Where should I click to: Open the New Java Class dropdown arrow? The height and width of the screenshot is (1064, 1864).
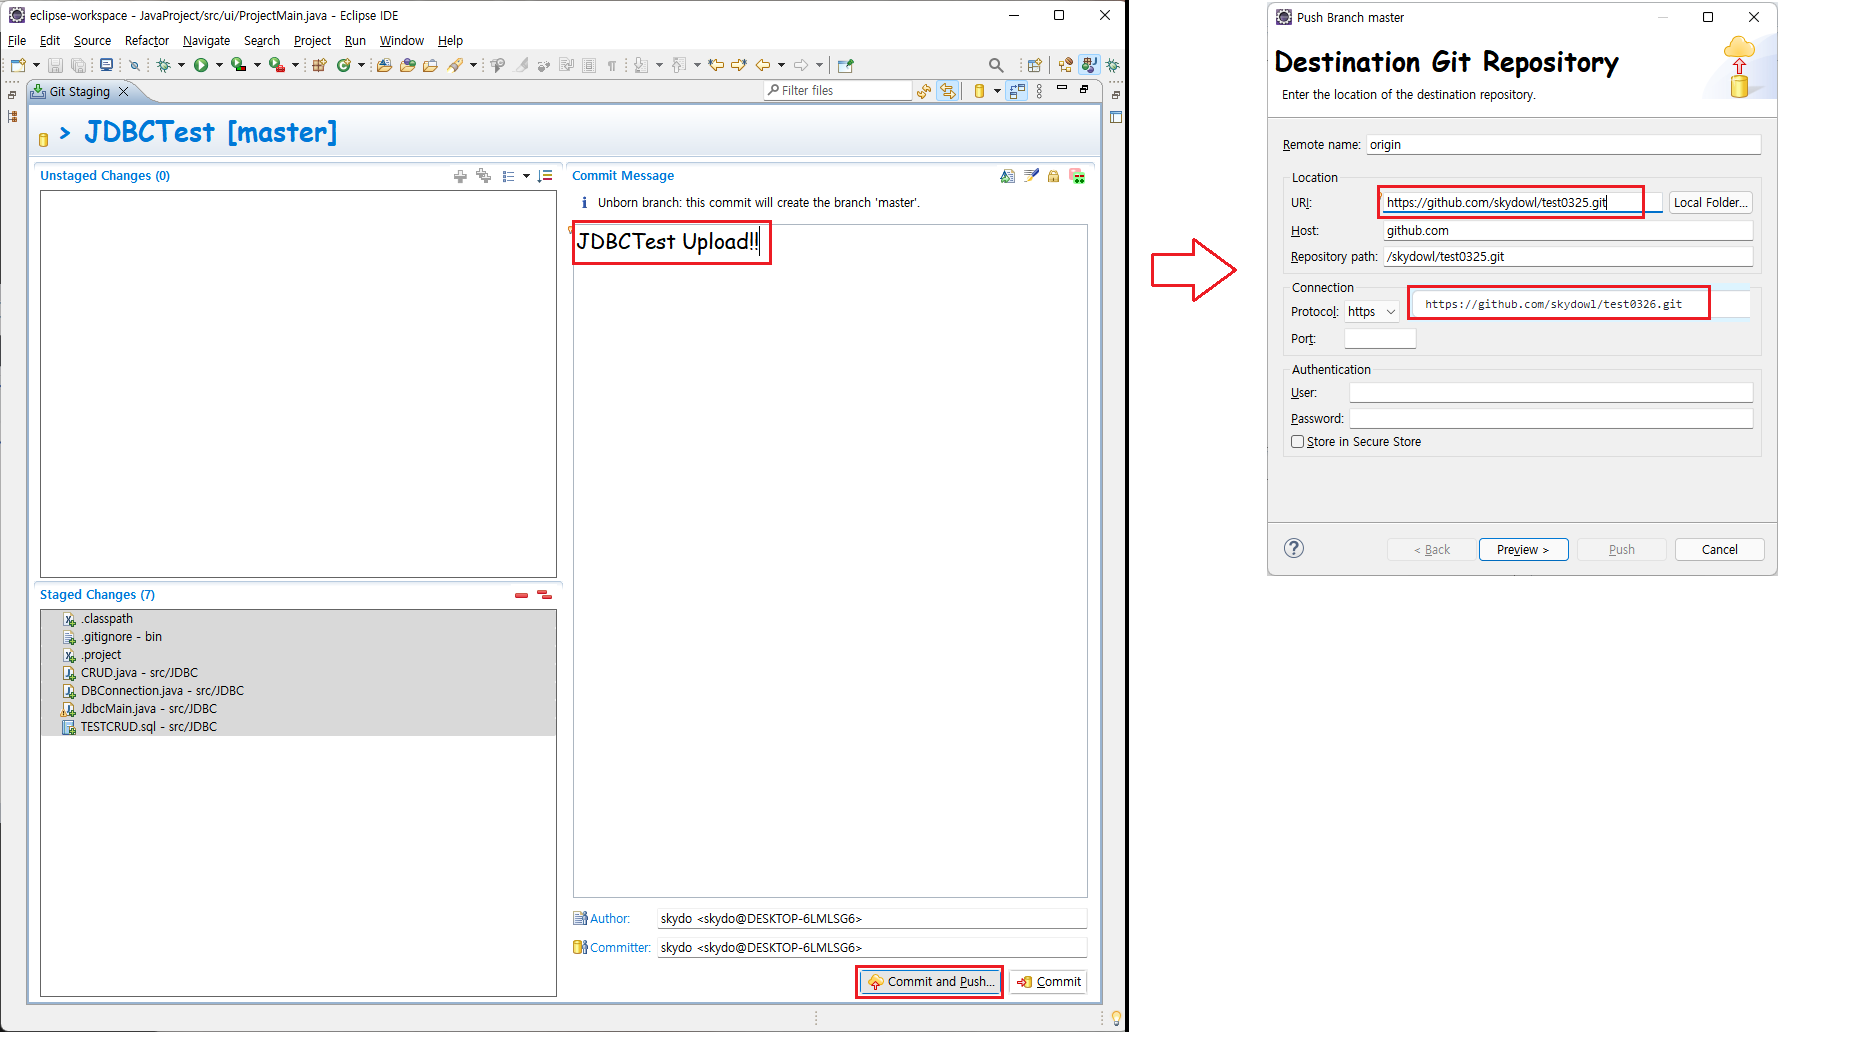[361, 65]
